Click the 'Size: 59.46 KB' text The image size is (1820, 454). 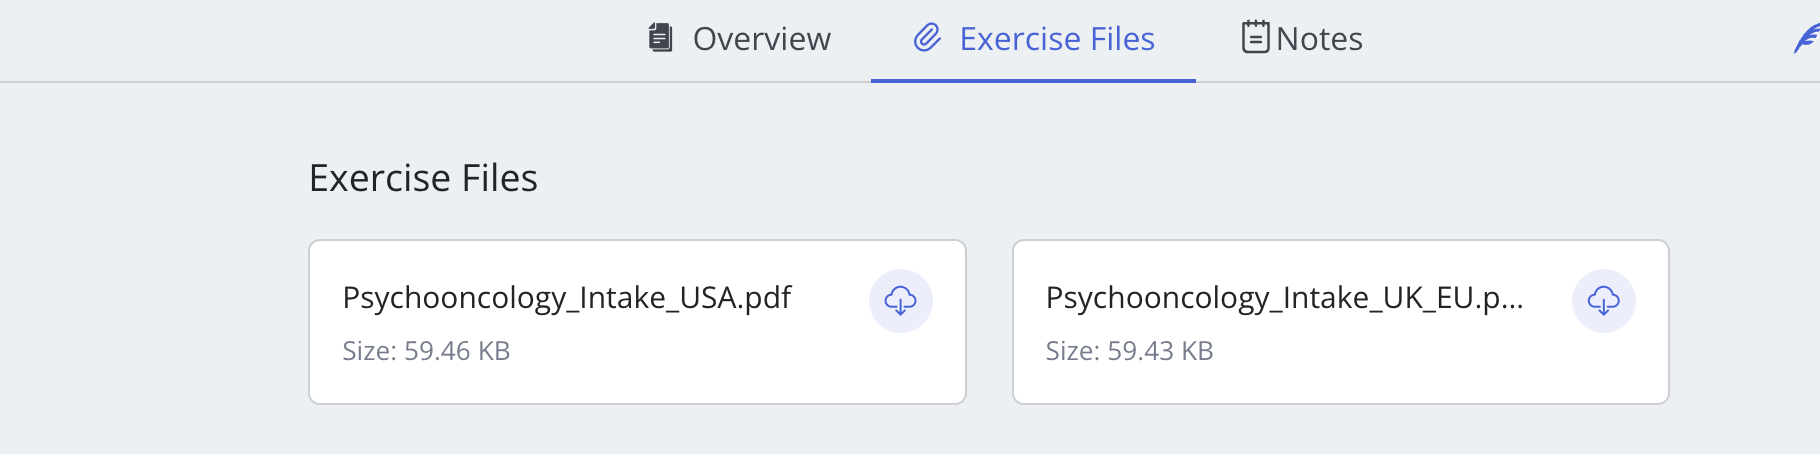coord(426,351)
